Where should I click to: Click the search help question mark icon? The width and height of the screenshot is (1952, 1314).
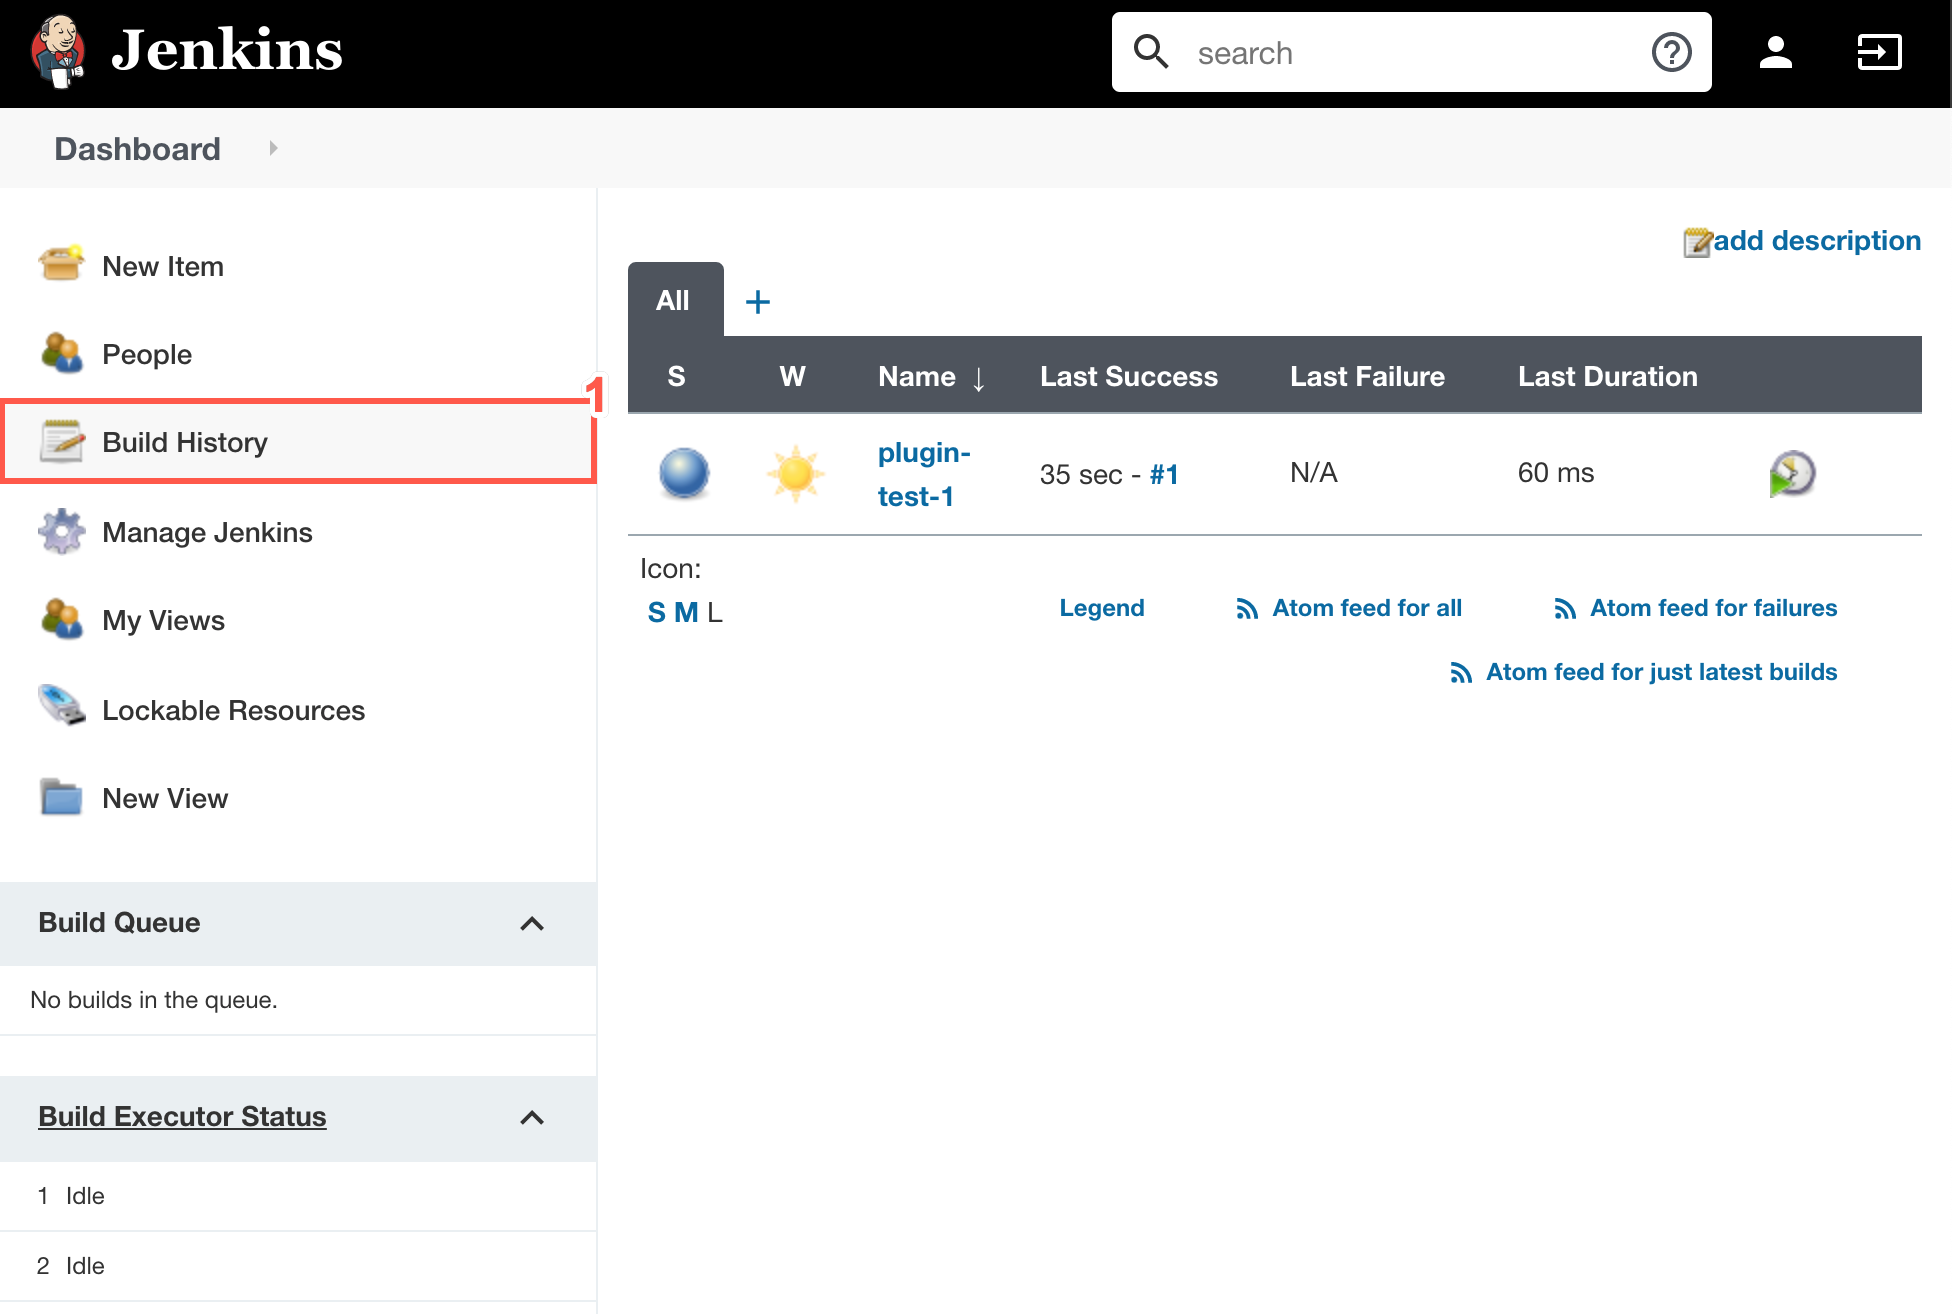(1671, 52)
